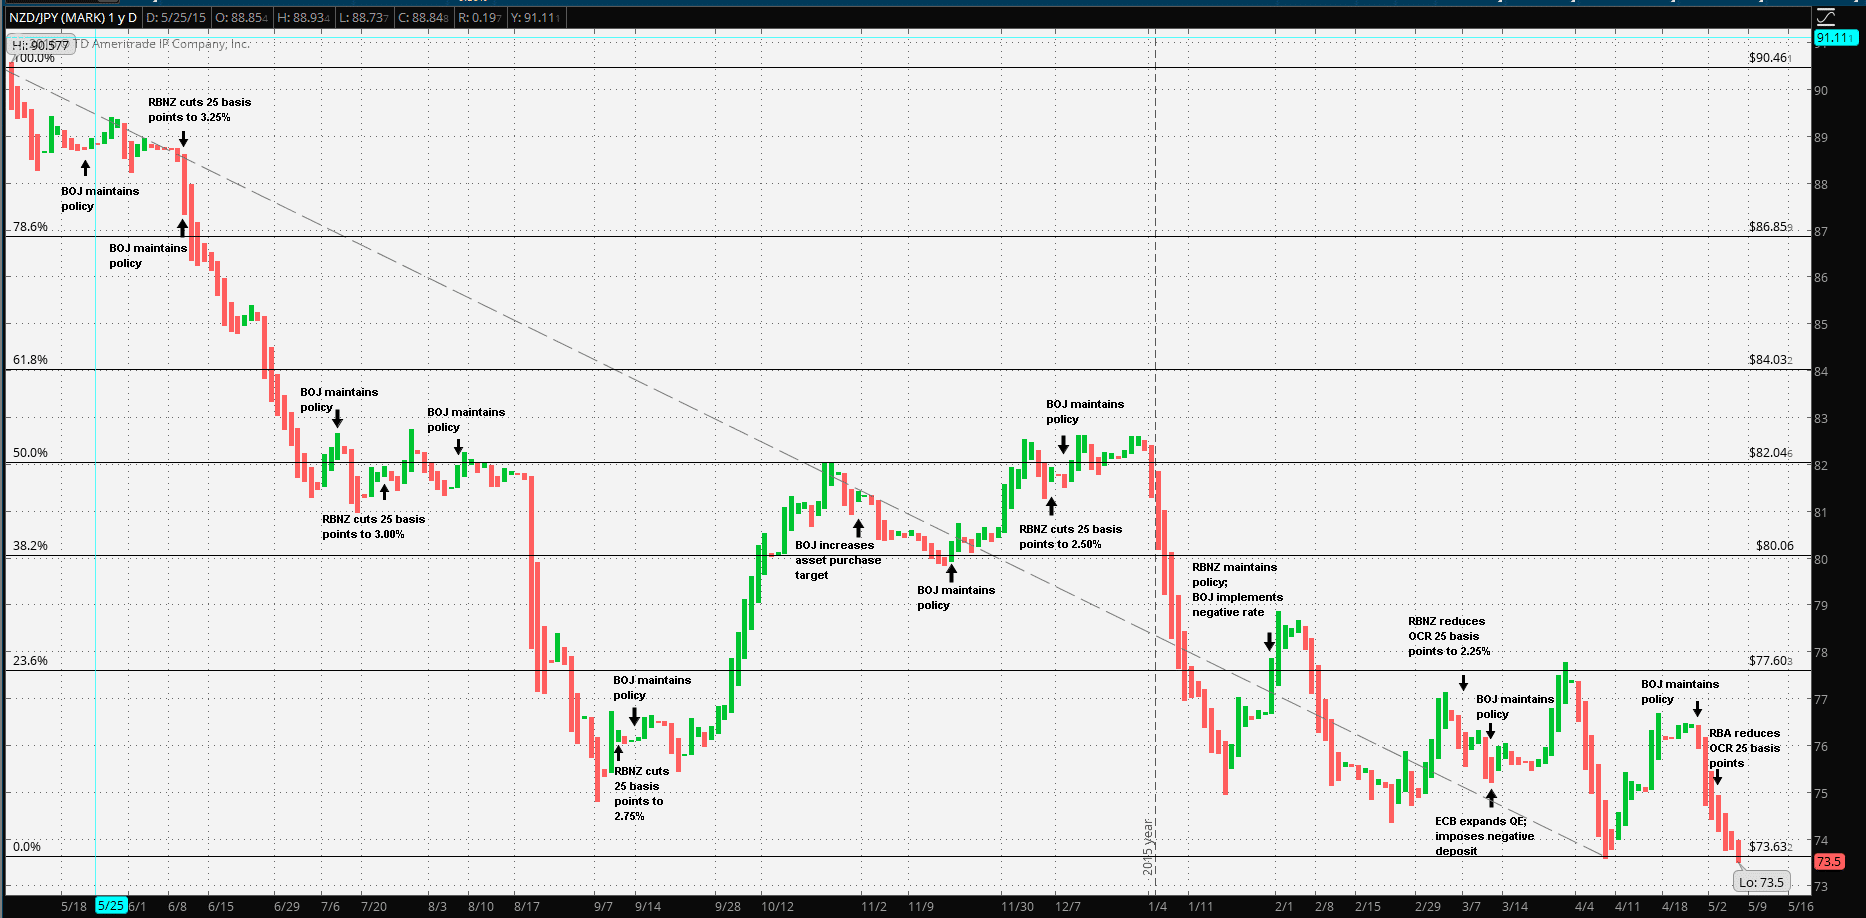This screenshot has width=1866, height=918.
Task: Click the $86.85 Fibonacci price label
Action: click(x=1770, y=227)
